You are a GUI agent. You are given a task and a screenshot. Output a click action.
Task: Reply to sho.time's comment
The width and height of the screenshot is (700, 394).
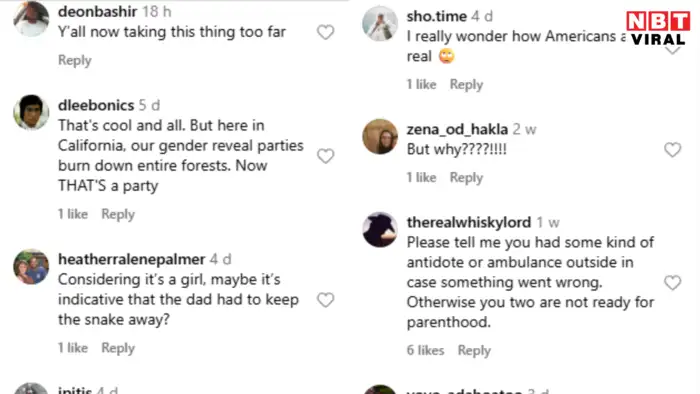(x=466, y=84)
